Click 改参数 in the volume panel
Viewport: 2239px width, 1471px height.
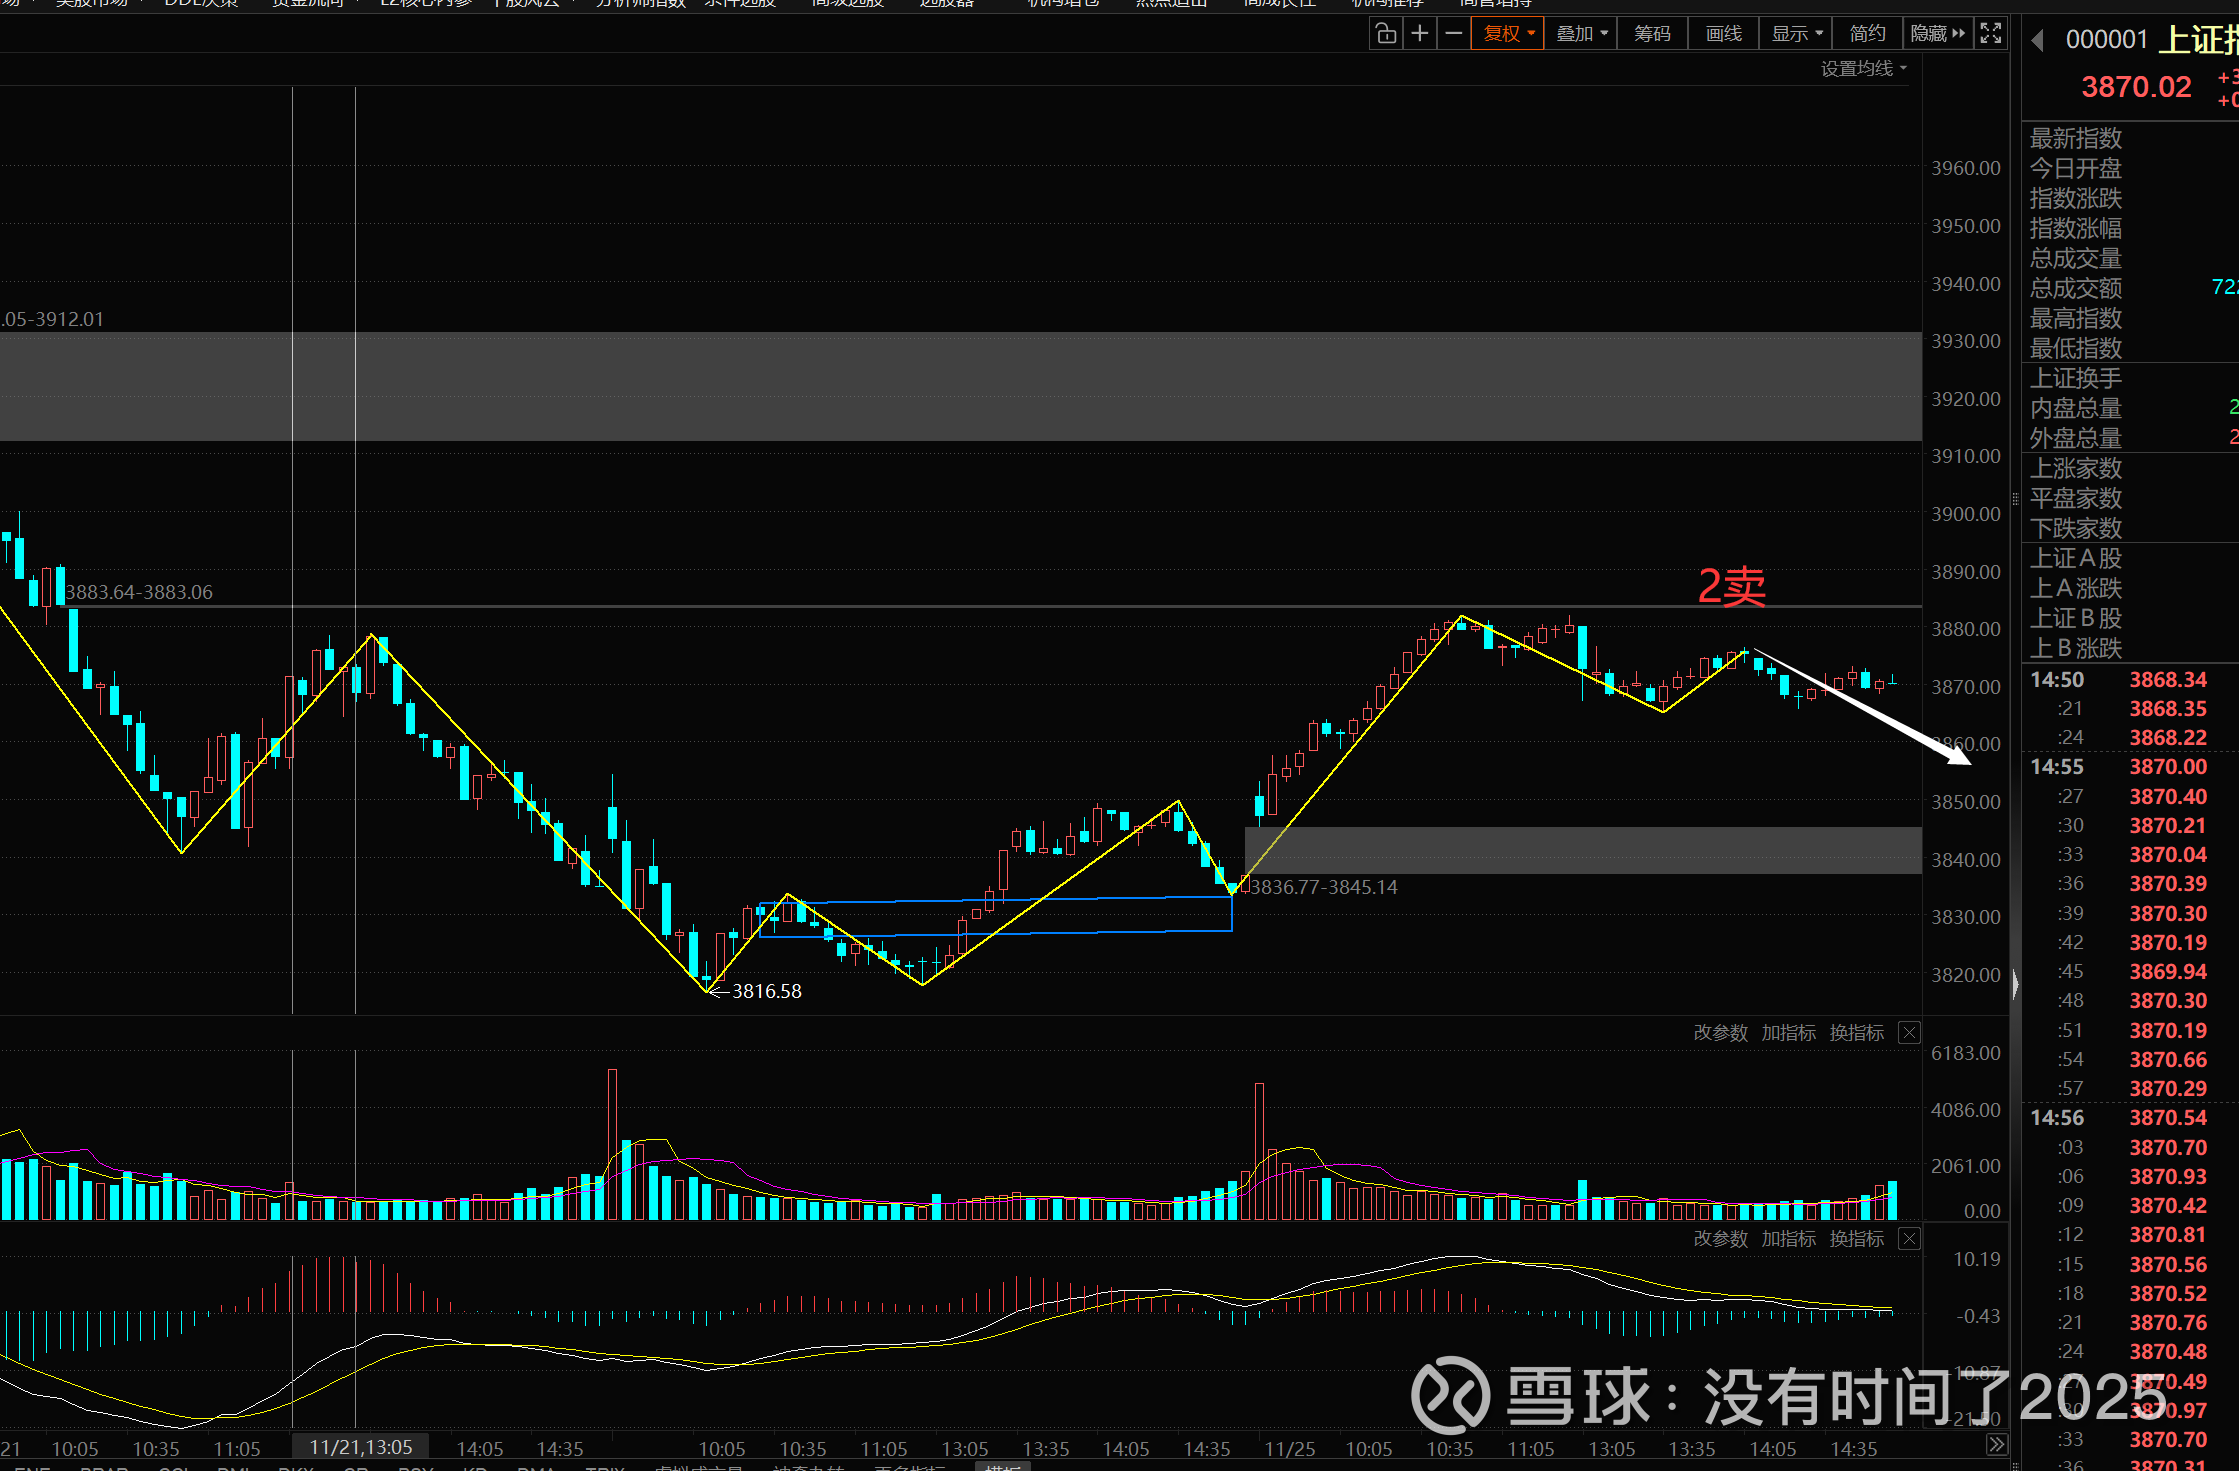(x=1720, y=1033)
